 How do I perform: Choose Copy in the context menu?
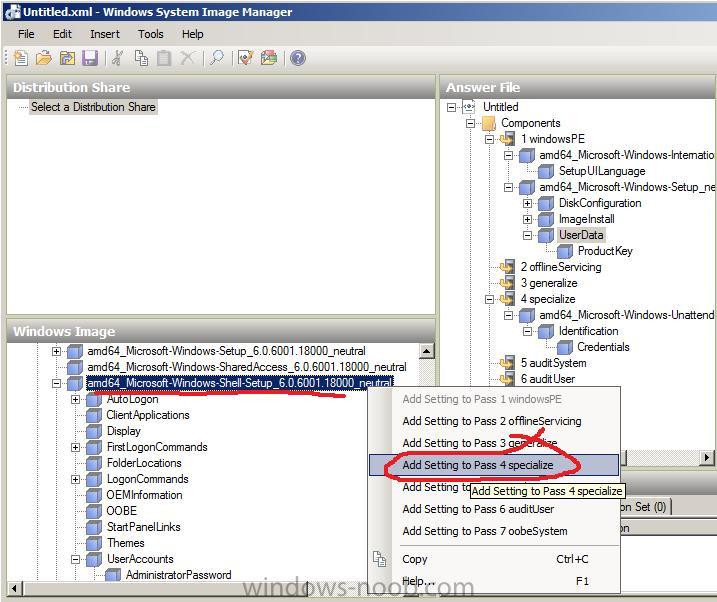(494, 559)
